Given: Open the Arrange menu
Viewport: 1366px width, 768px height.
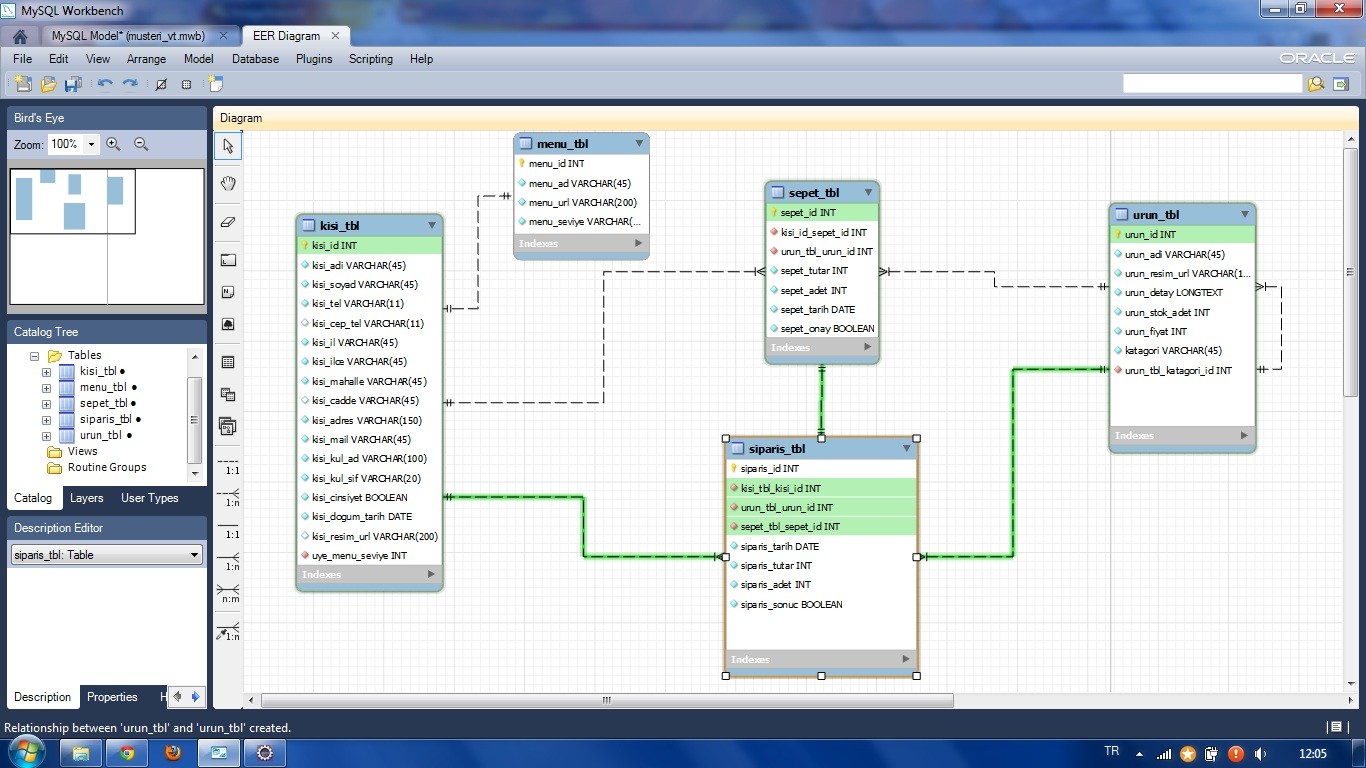Looking at the screenshot, I should coord(146,59).
